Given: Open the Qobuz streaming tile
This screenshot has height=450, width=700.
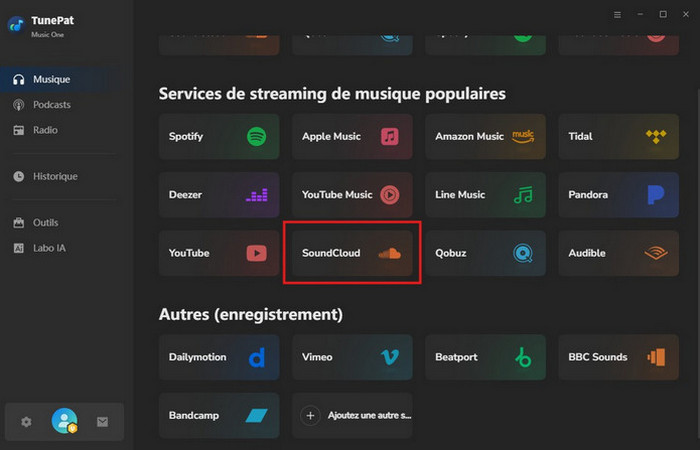Looking at the screenshot, I should pos(485,253).
